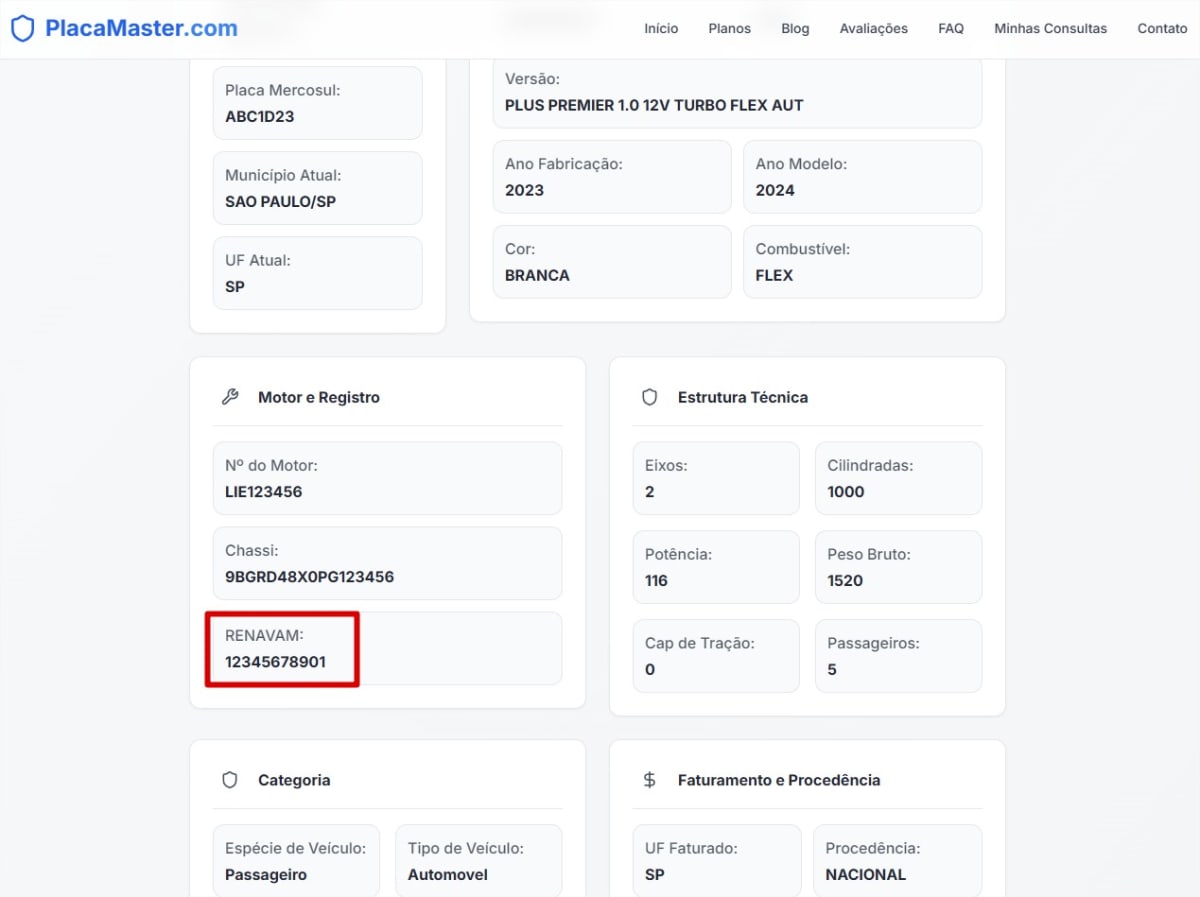The width and height of the screenshot is (1200, 897).
Task: Select engine number LIE123456
Action: coord(264,492)
